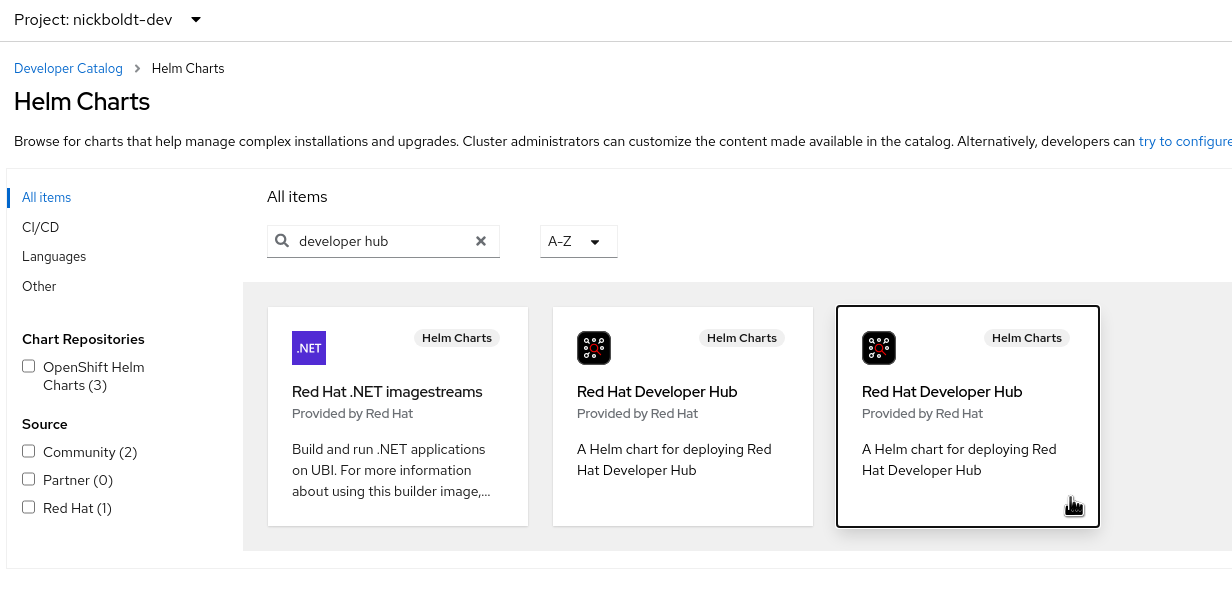Select the CI/CD category
The height and width of the screenshot is (600, 1232).
pyautogui.click(x=41, y=227)
